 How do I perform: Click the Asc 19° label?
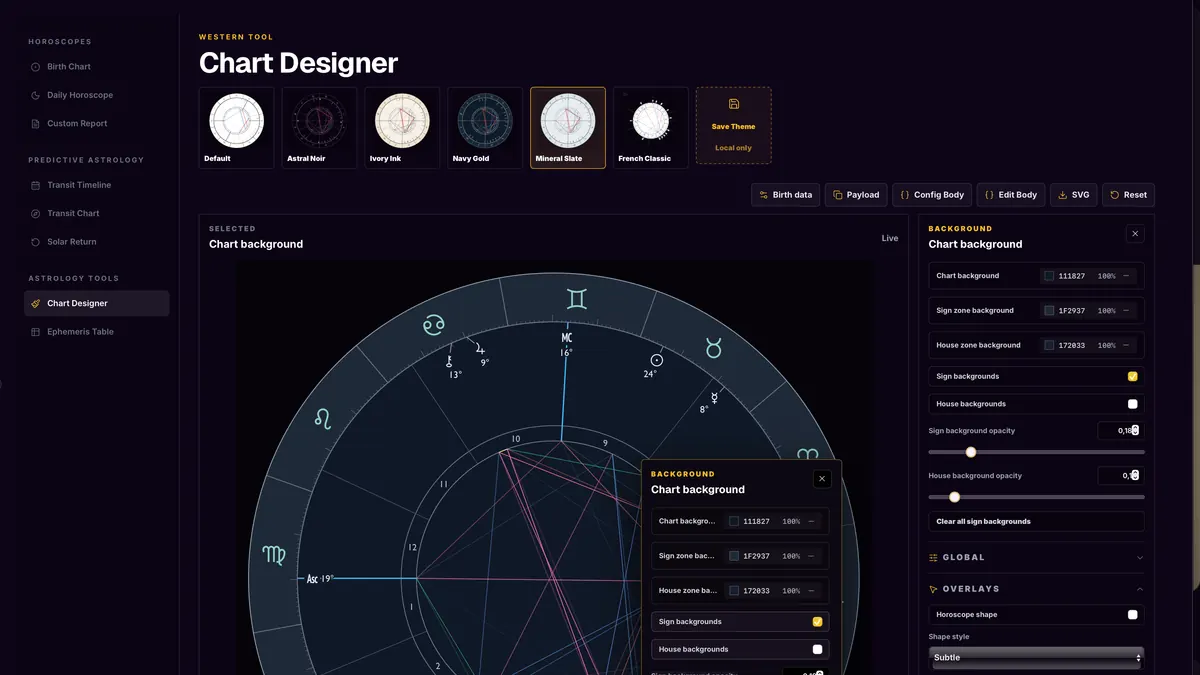pyautogui.click(x=320, y=579)
